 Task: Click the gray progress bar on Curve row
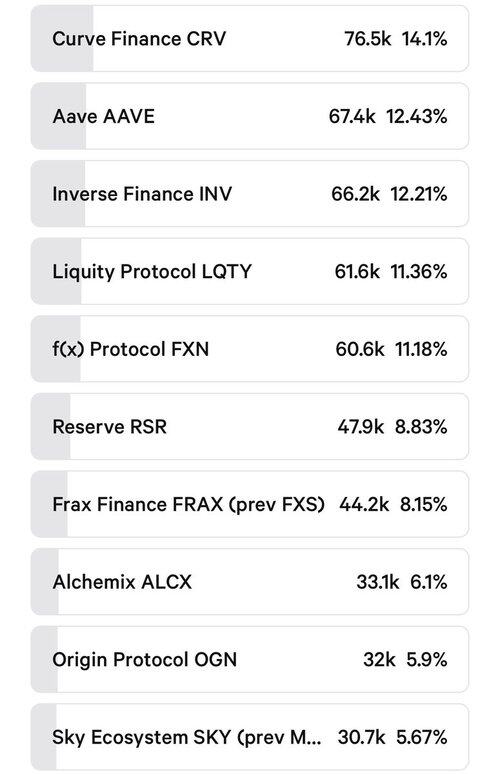coord(62,39)
